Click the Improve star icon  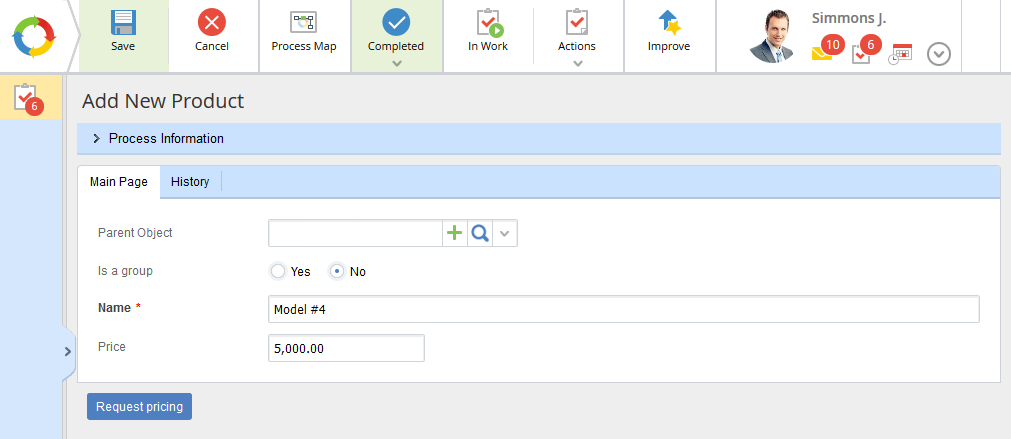[668, 24]
